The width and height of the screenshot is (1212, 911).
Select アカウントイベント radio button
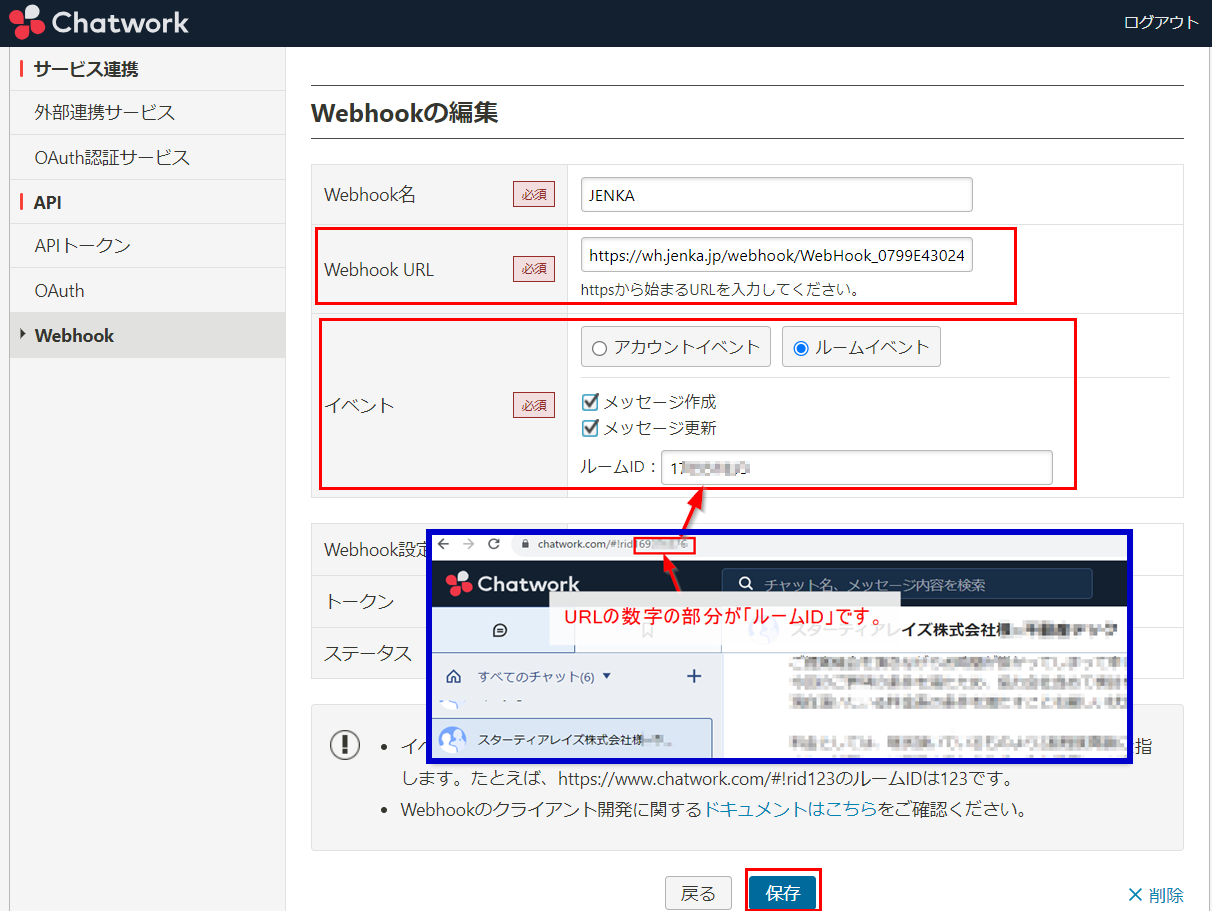tap(600, 348)
